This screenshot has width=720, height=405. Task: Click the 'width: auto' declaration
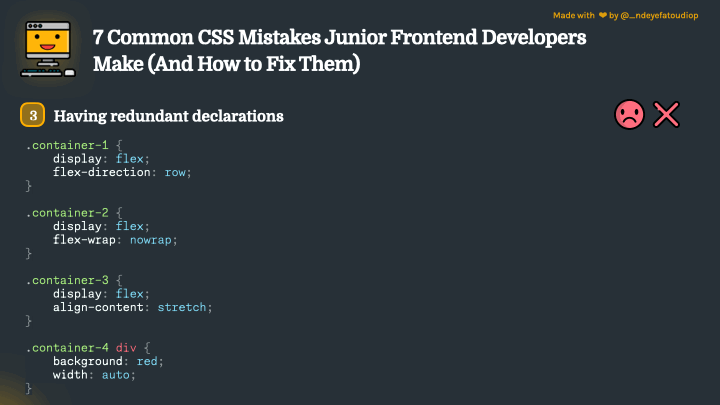coord(94,375)
